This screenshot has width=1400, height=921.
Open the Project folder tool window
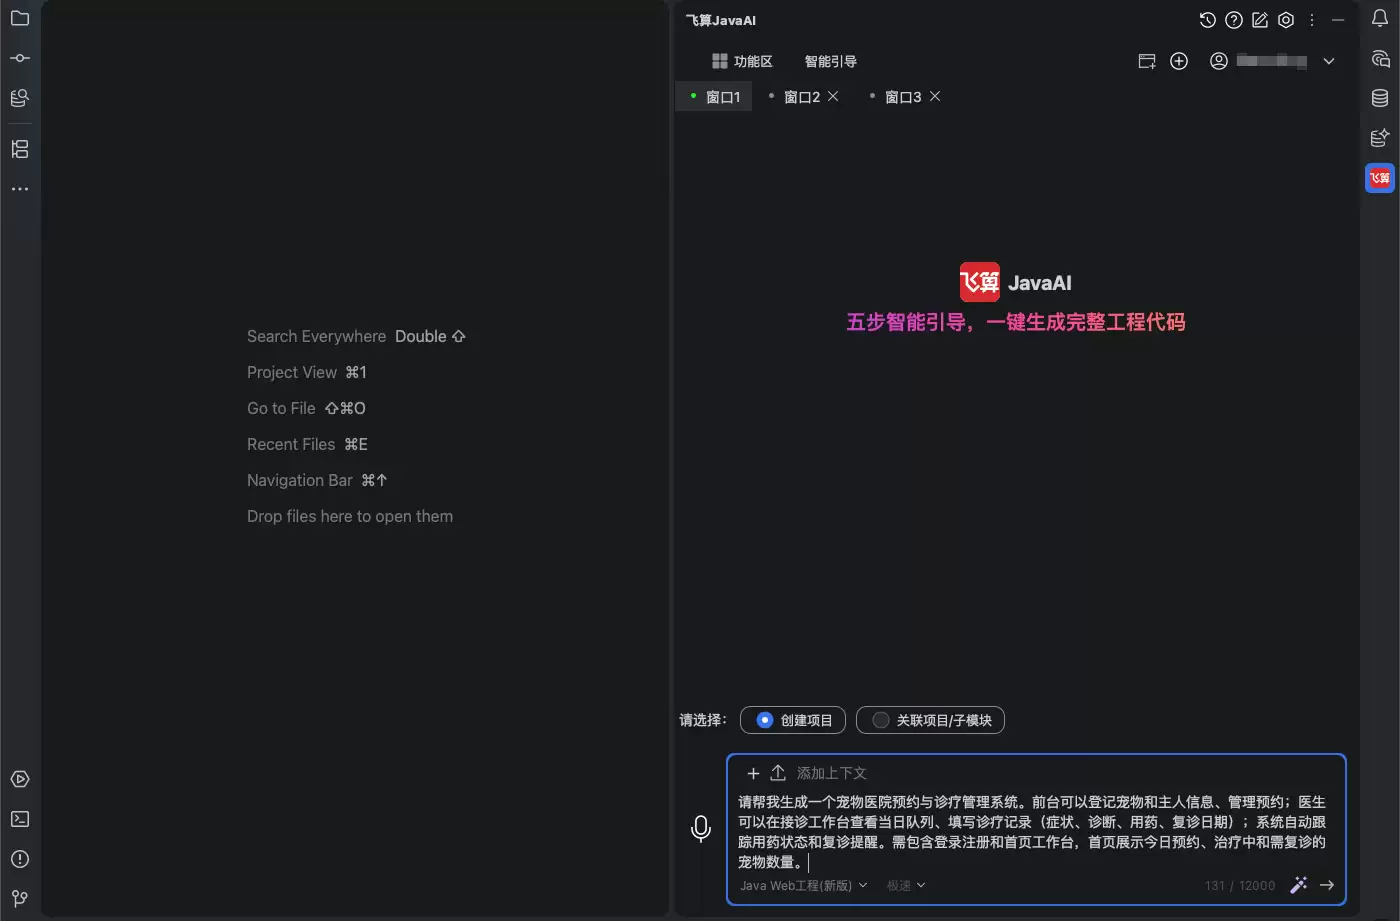click(x=20, y=18)
